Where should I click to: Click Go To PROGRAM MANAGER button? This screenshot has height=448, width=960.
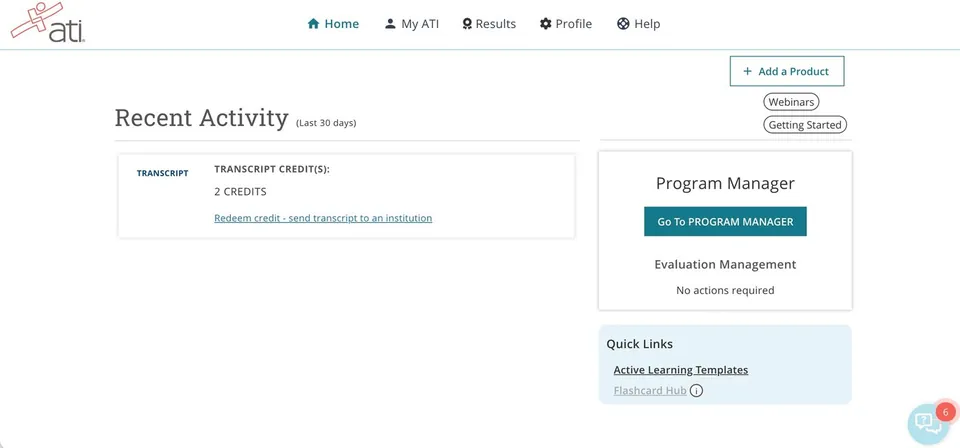pos(725,222)
